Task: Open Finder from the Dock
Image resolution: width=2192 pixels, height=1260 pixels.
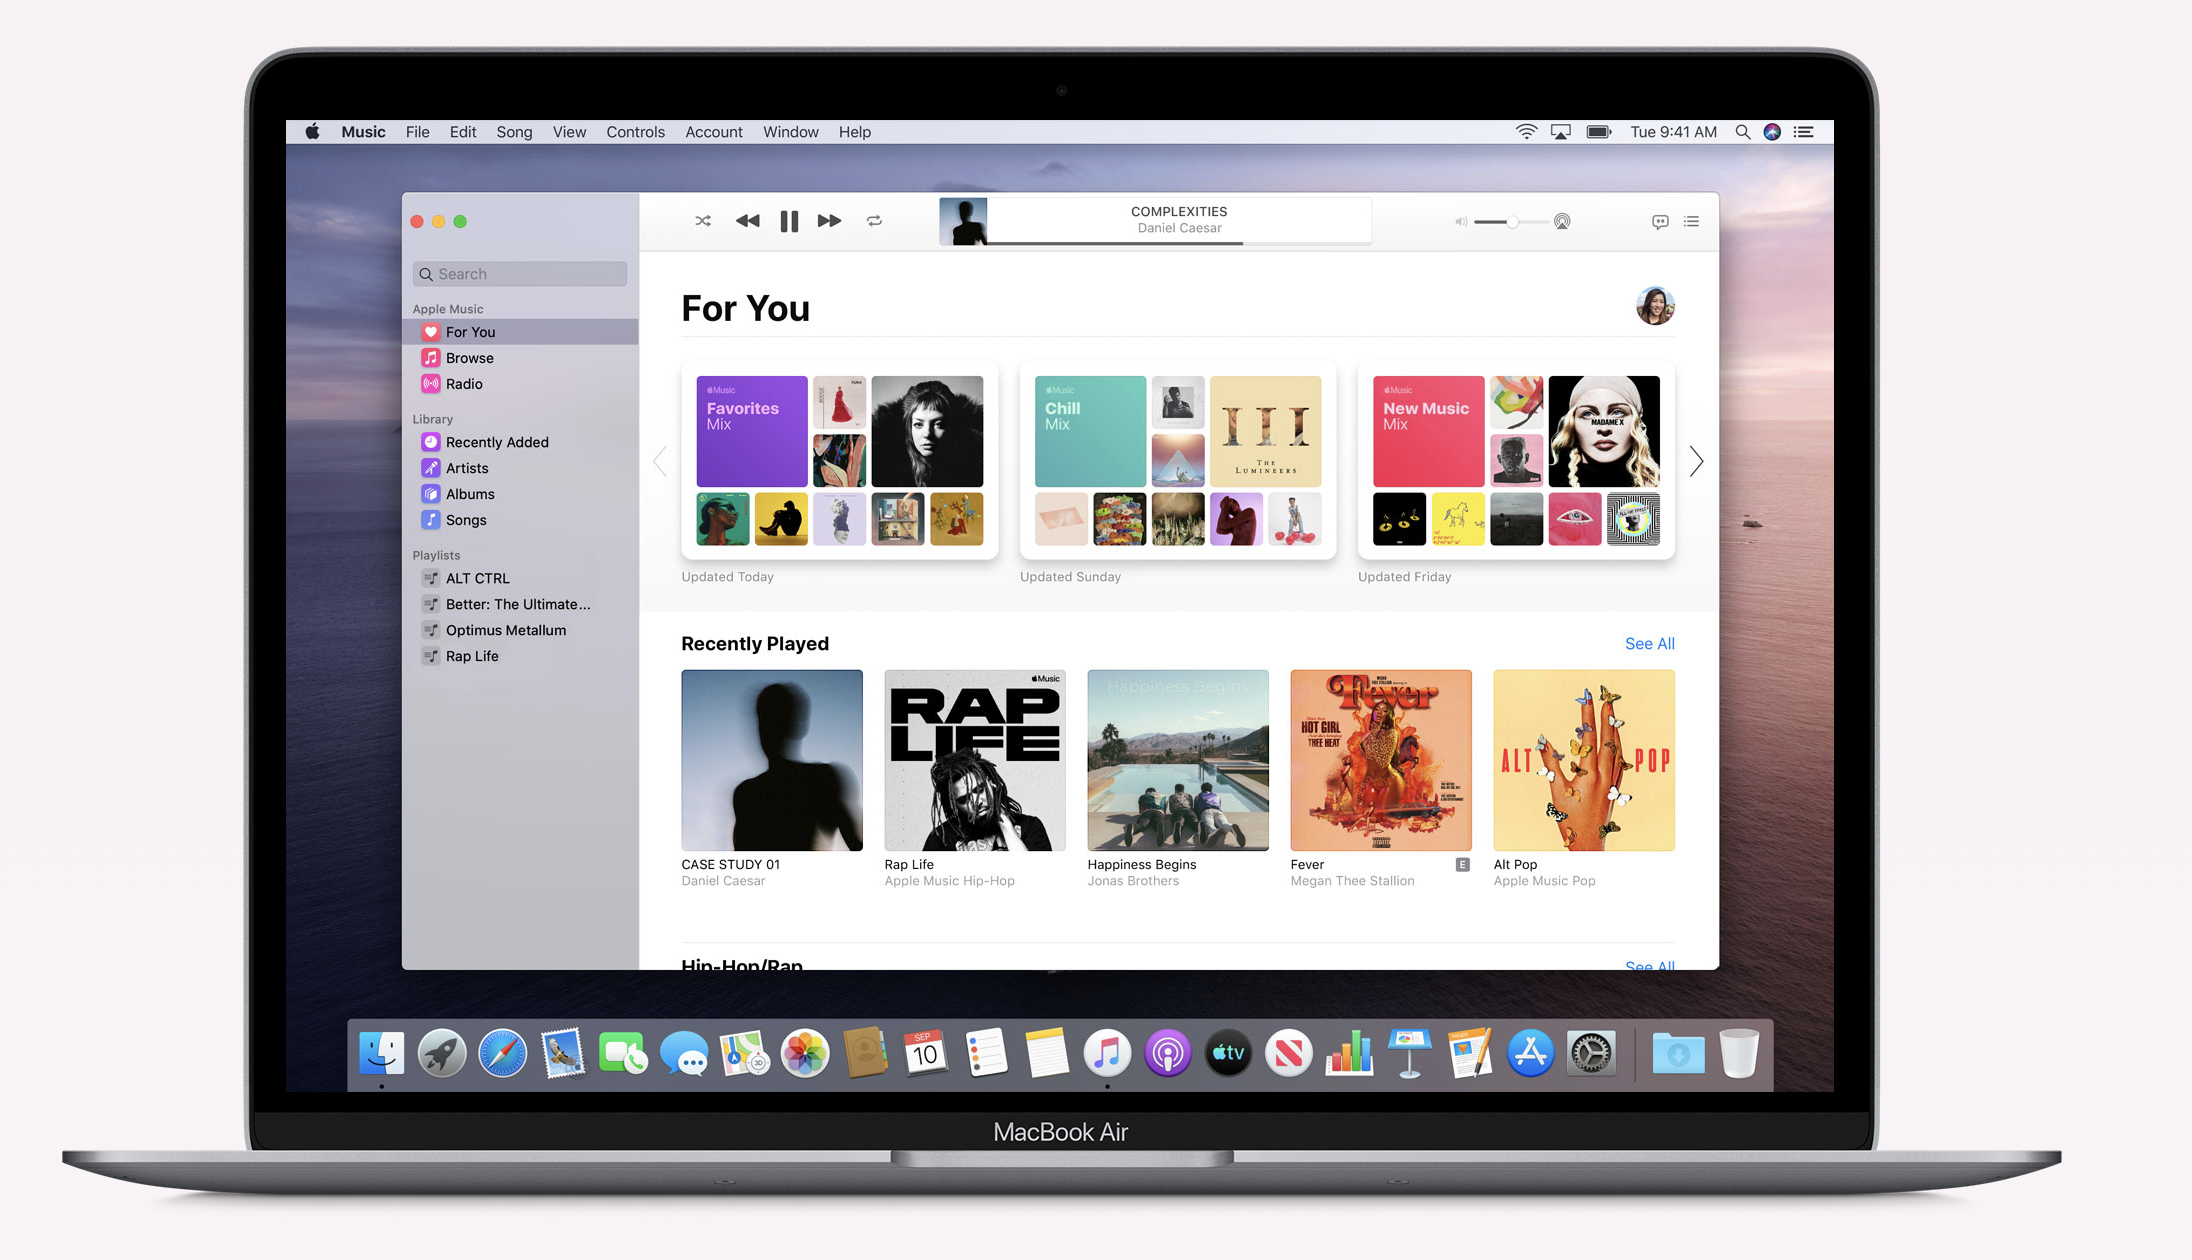Action: 382,1053
